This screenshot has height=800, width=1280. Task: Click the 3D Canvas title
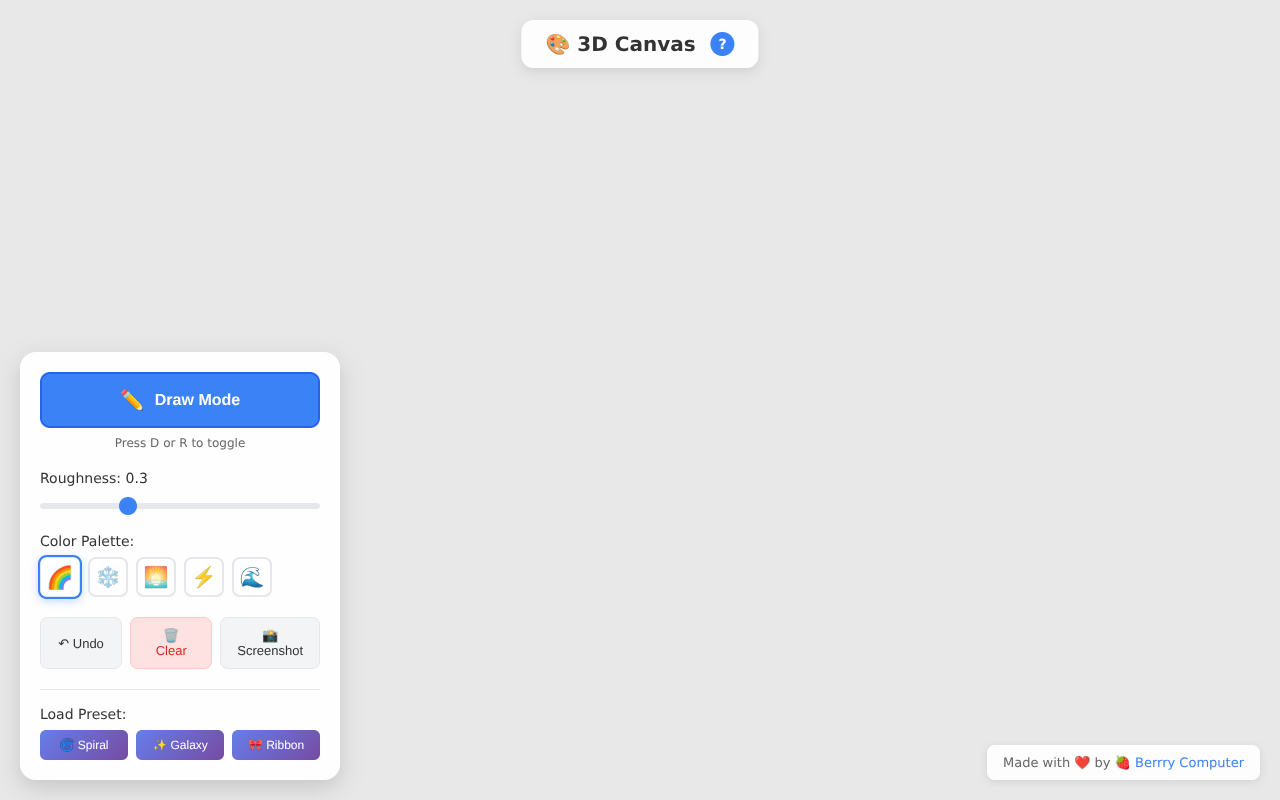coord(636,44)
